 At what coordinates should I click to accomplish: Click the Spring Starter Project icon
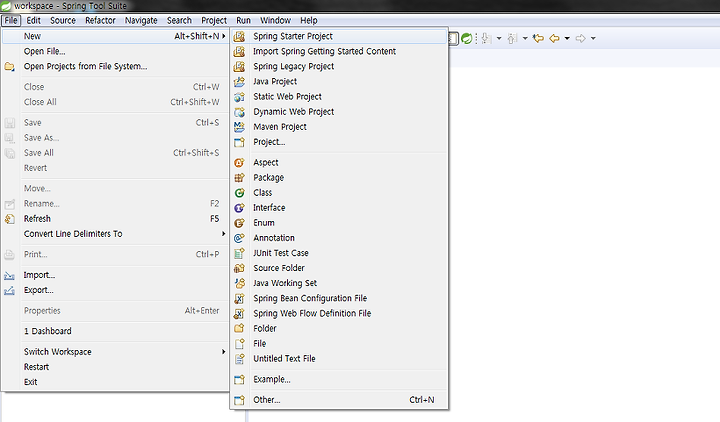pos(239,36)
